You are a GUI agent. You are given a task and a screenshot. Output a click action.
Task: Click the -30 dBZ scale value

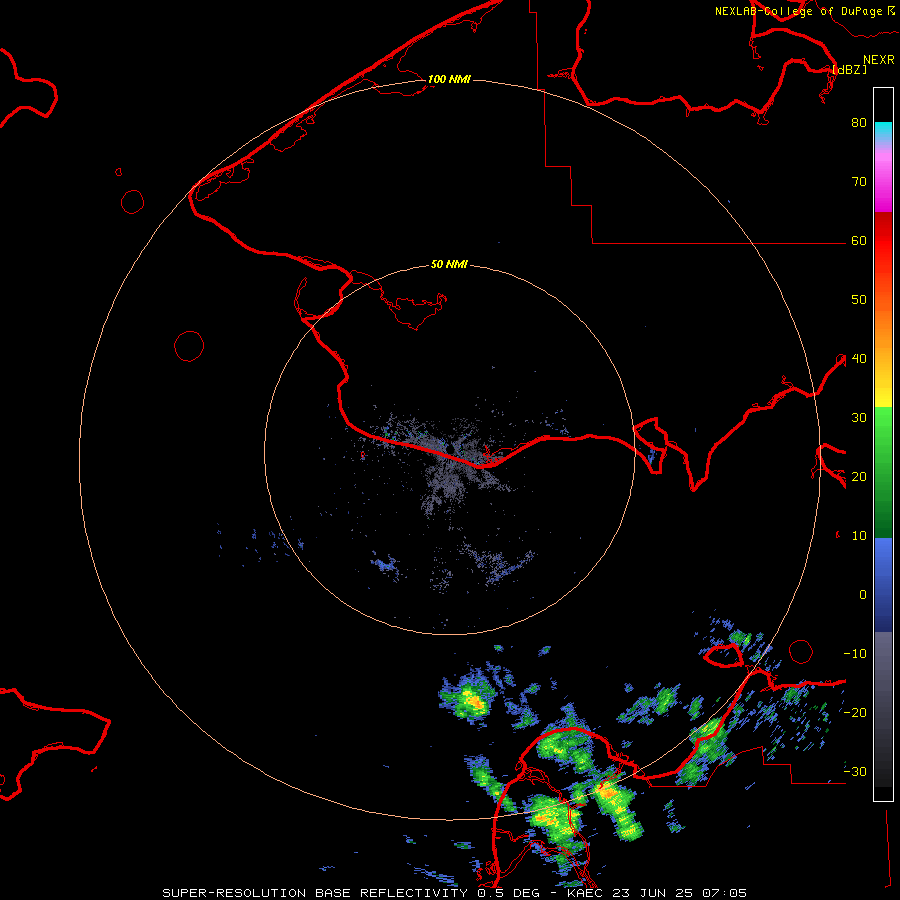point(855,771)
